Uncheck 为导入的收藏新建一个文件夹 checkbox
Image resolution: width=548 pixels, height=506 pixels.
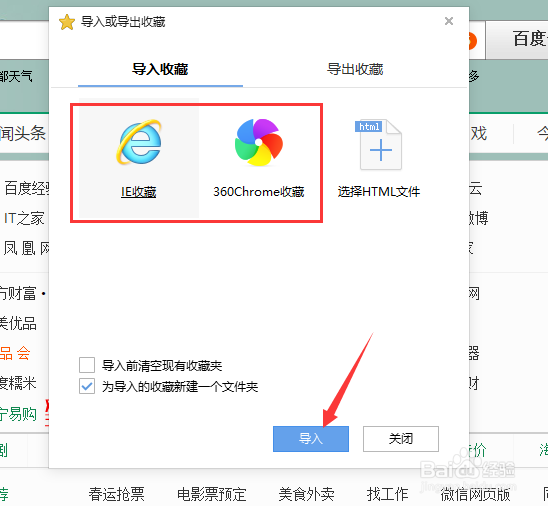[87, 386]
